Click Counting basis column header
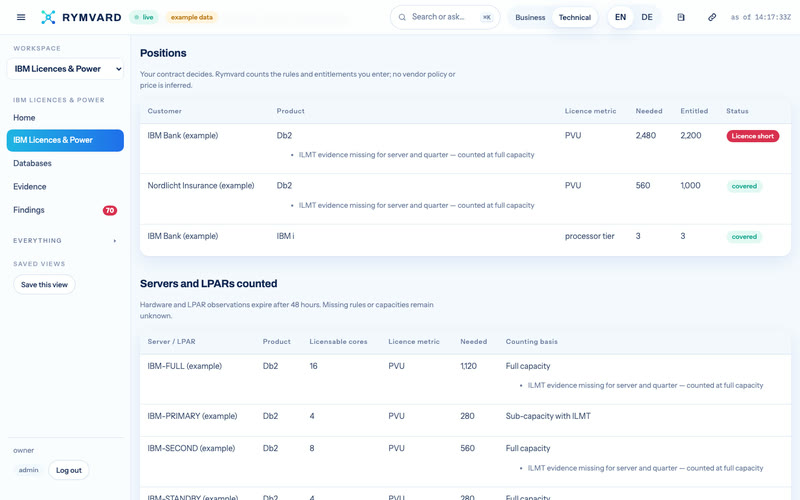 [531, 342]
